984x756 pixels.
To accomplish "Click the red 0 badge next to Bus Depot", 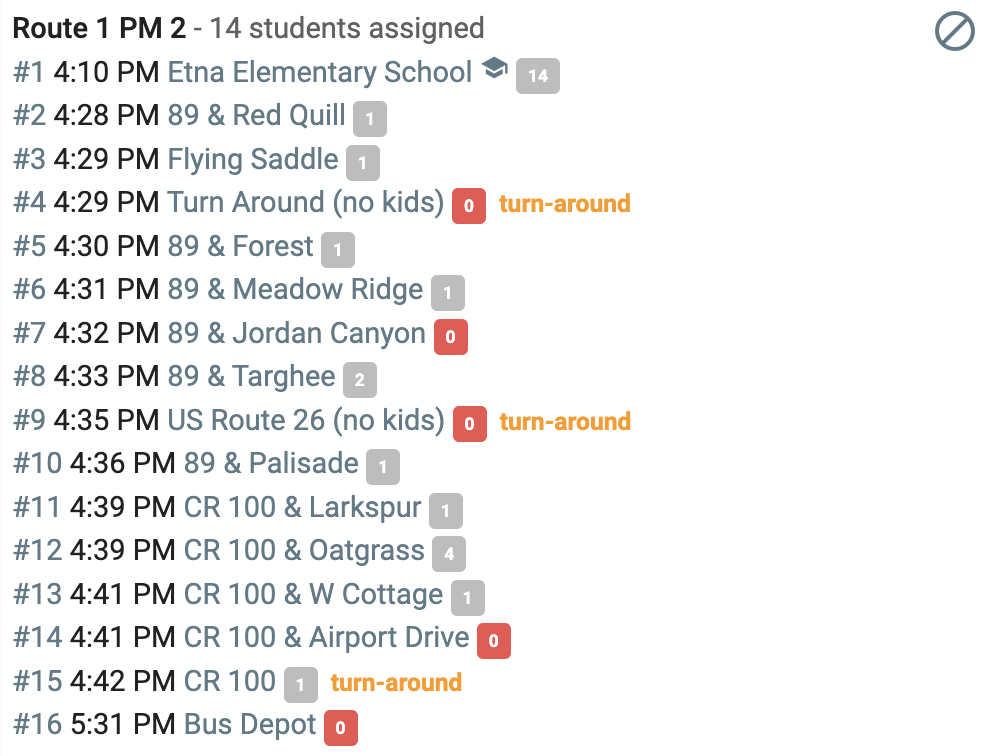I will point(341,728).
